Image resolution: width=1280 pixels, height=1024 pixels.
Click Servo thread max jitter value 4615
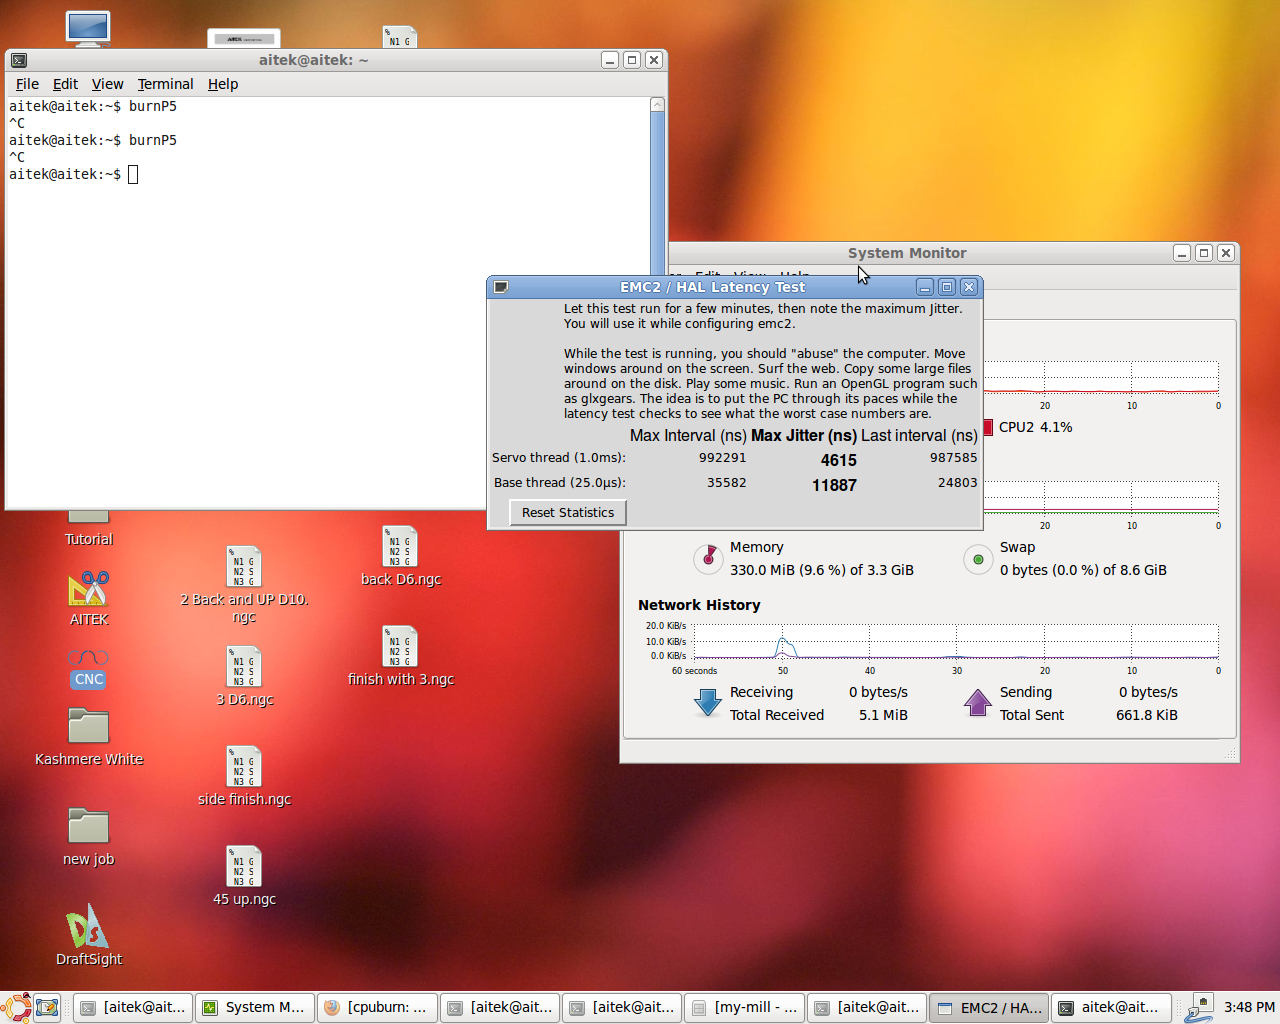[839, 460]
